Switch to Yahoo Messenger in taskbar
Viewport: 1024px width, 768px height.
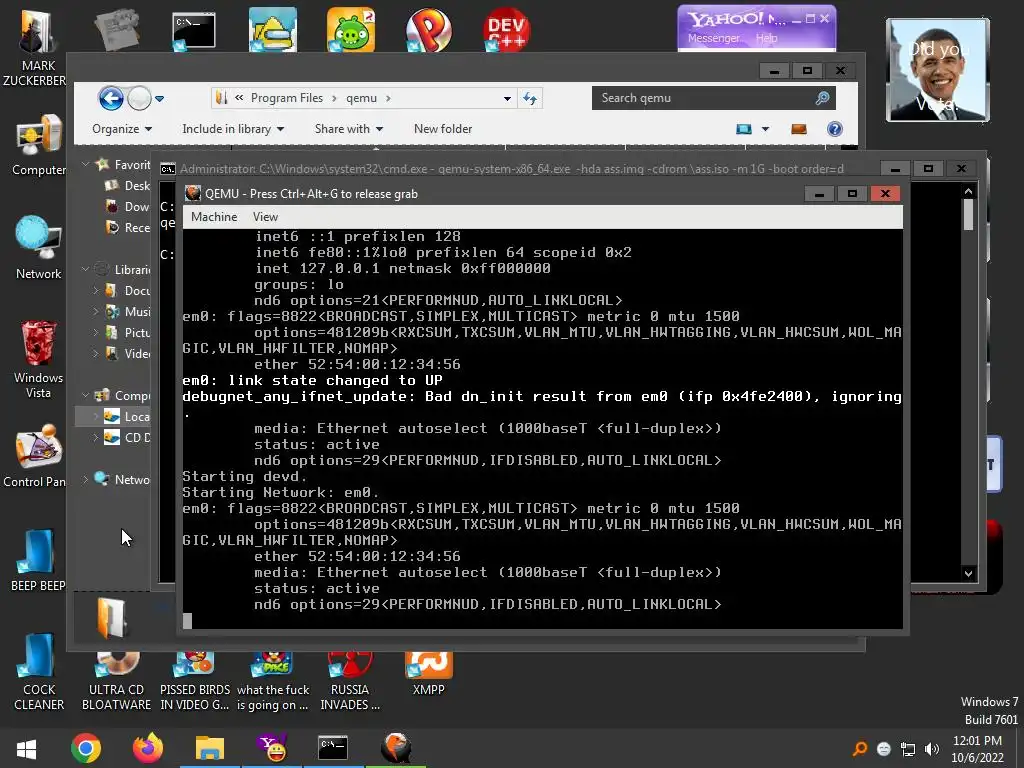pyautogui.click(x=272, y=748)
